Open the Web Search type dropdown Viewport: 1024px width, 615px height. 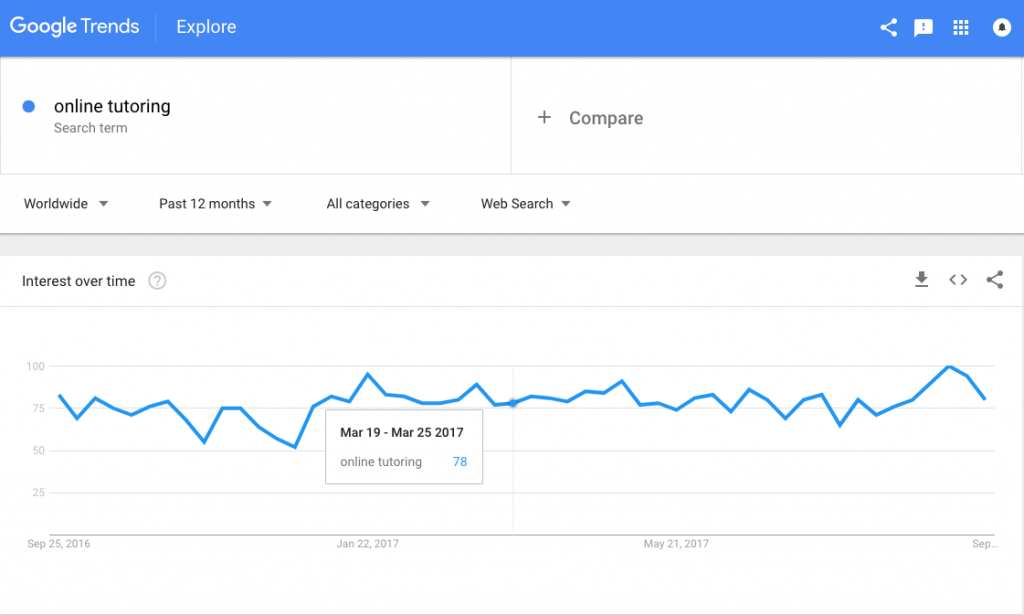point(526,204)
